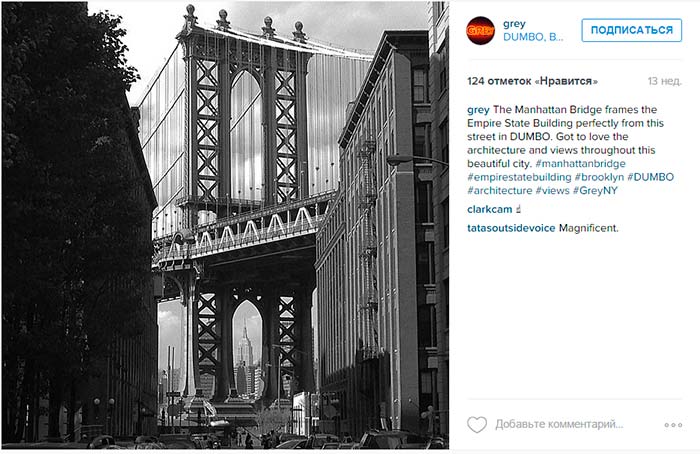
Task: Visit tatasoutsidevoice's profile
Action: pyautogui.click(x=511, y=228)
